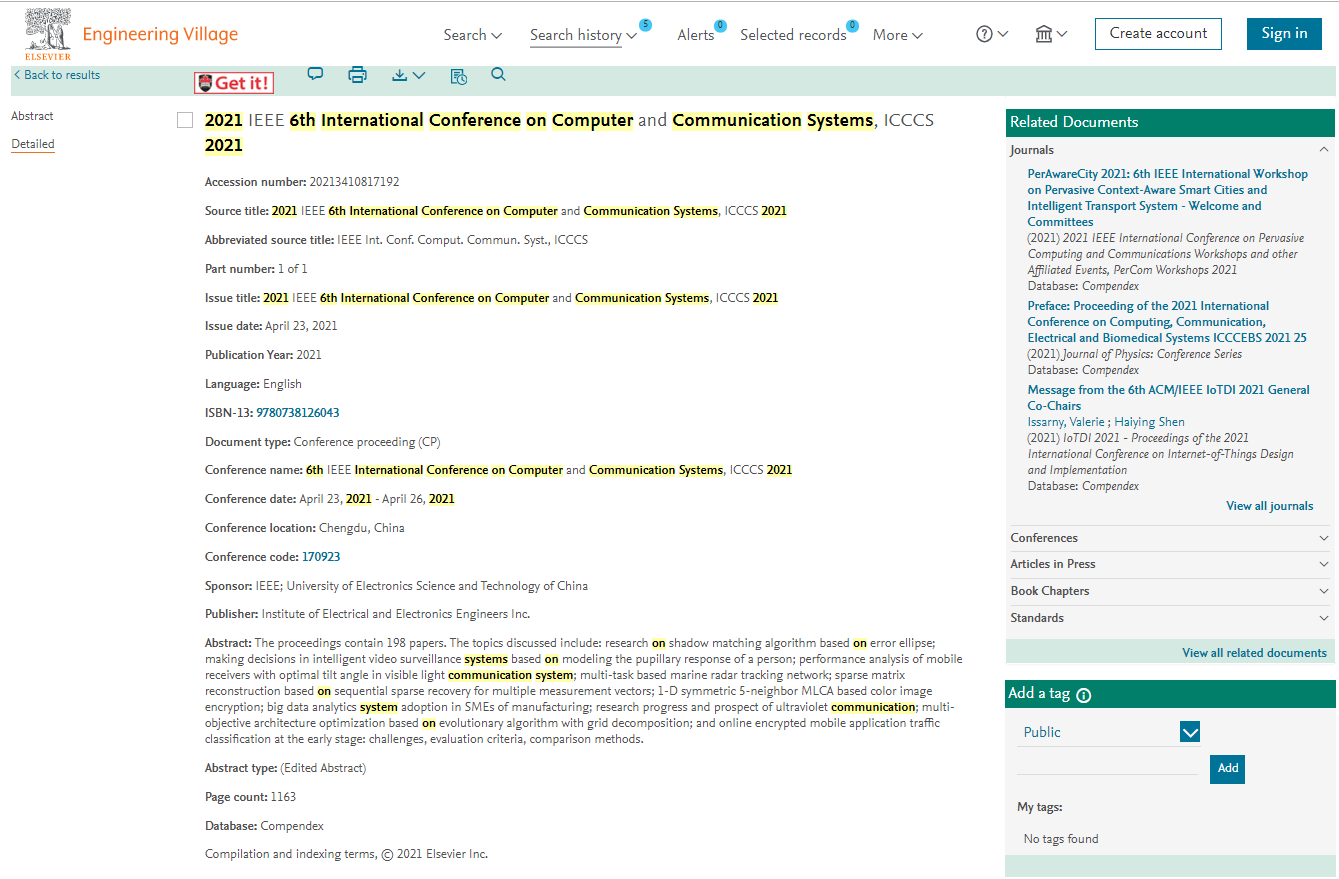Go Back to results
Screen dimensions: 1339x879
(57, 75)
